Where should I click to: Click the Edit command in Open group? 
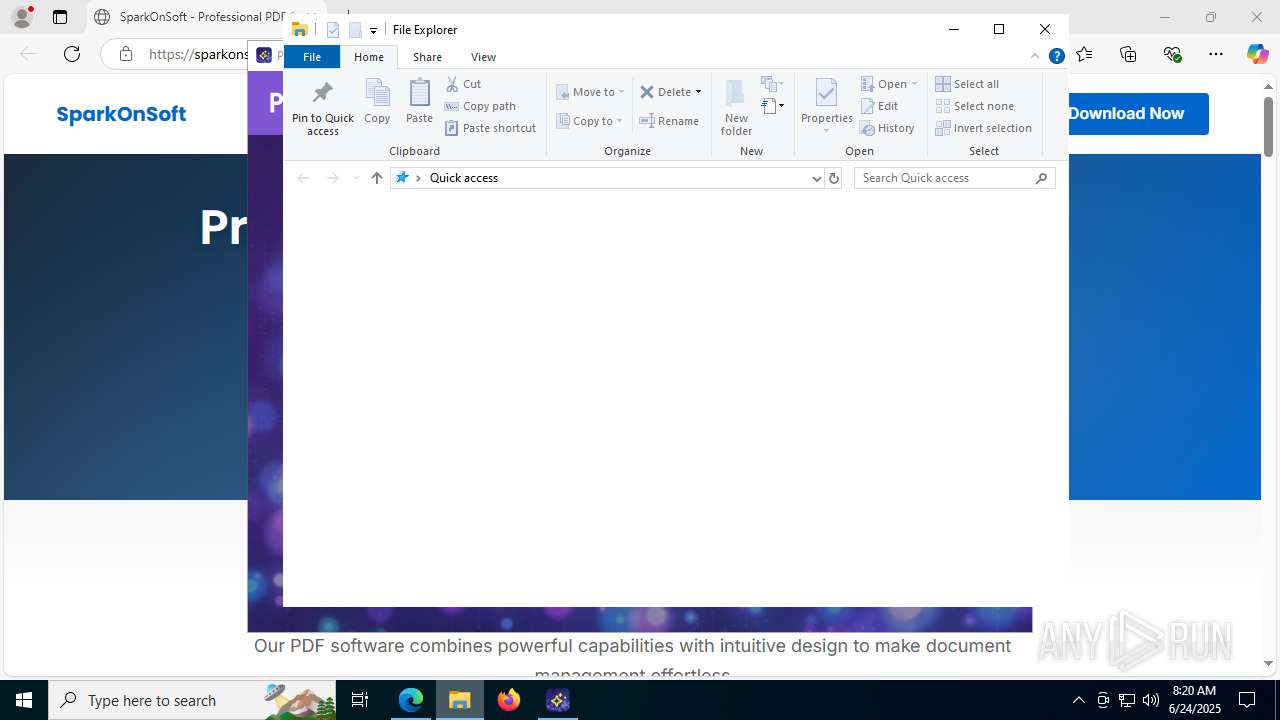tap(879, 106)
